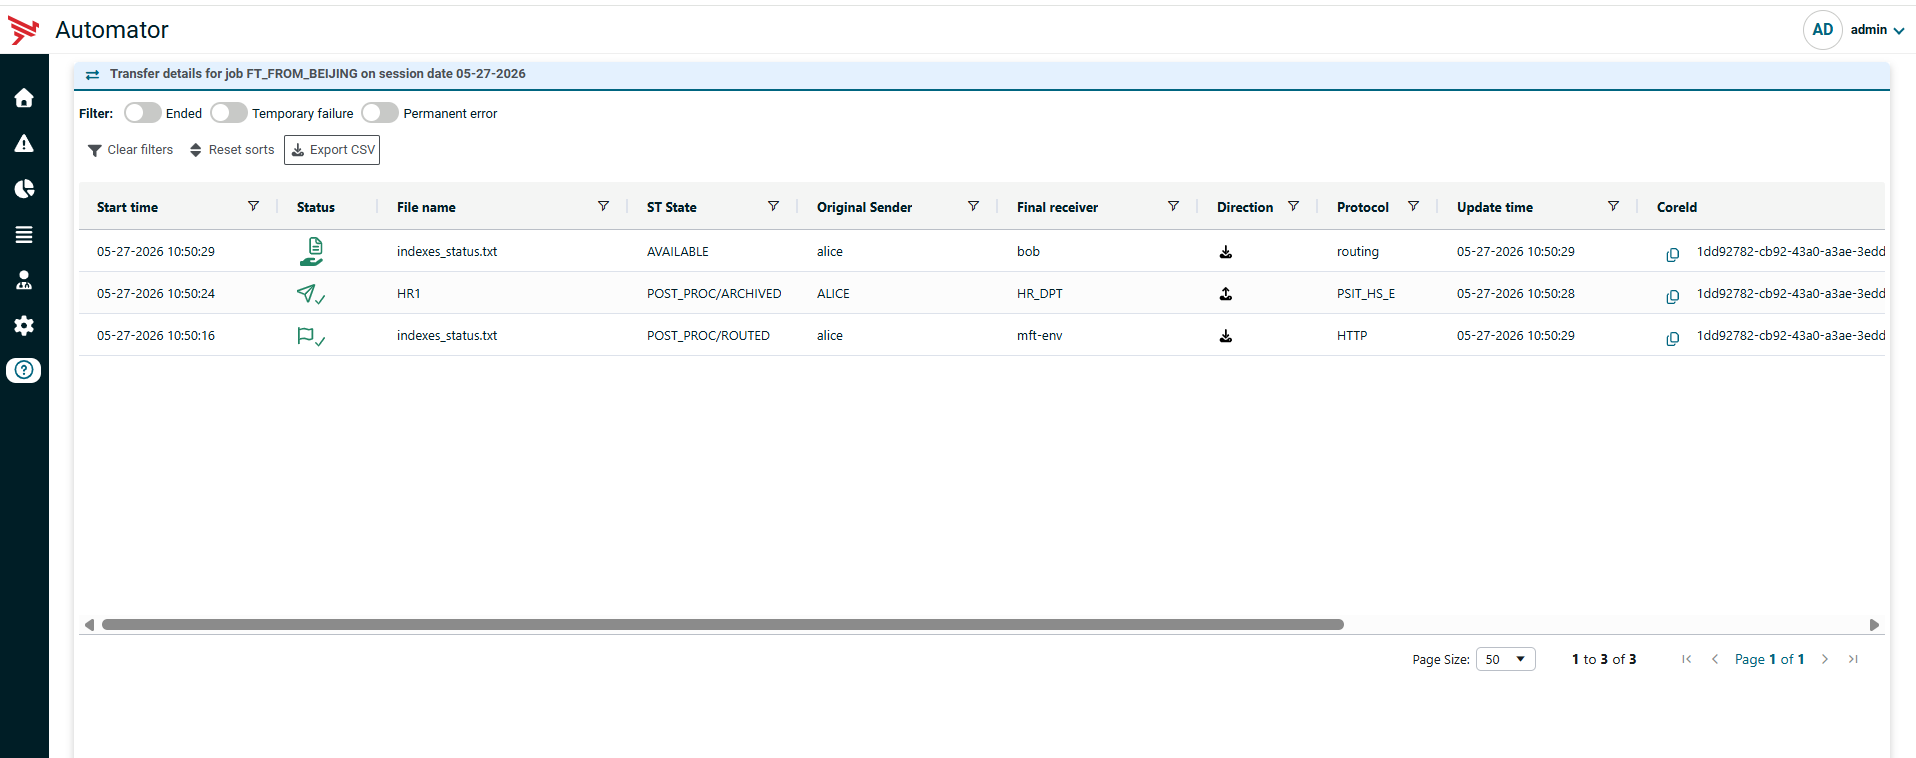
Task: Open the pie chart statistics icon
Action: click(24, 189)
